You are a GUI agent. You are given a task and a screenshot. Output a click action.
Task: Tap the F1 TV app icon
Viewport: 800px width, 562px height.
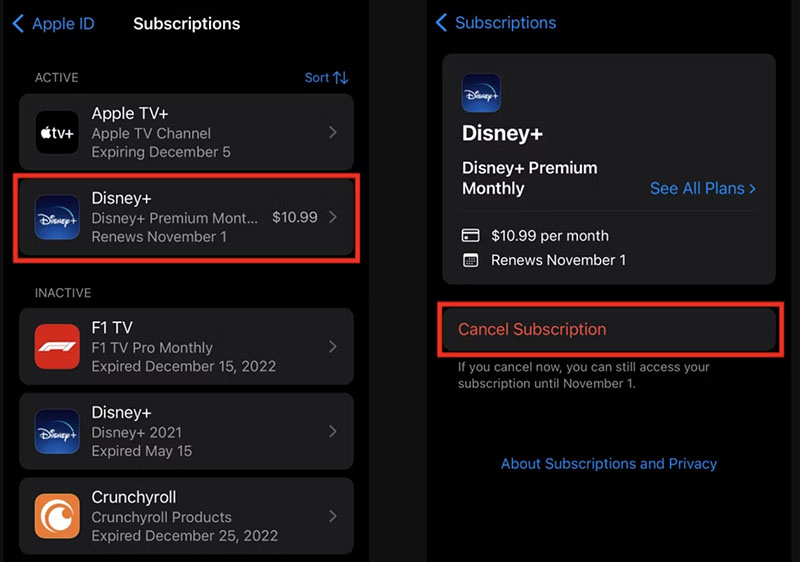[57, 347]
